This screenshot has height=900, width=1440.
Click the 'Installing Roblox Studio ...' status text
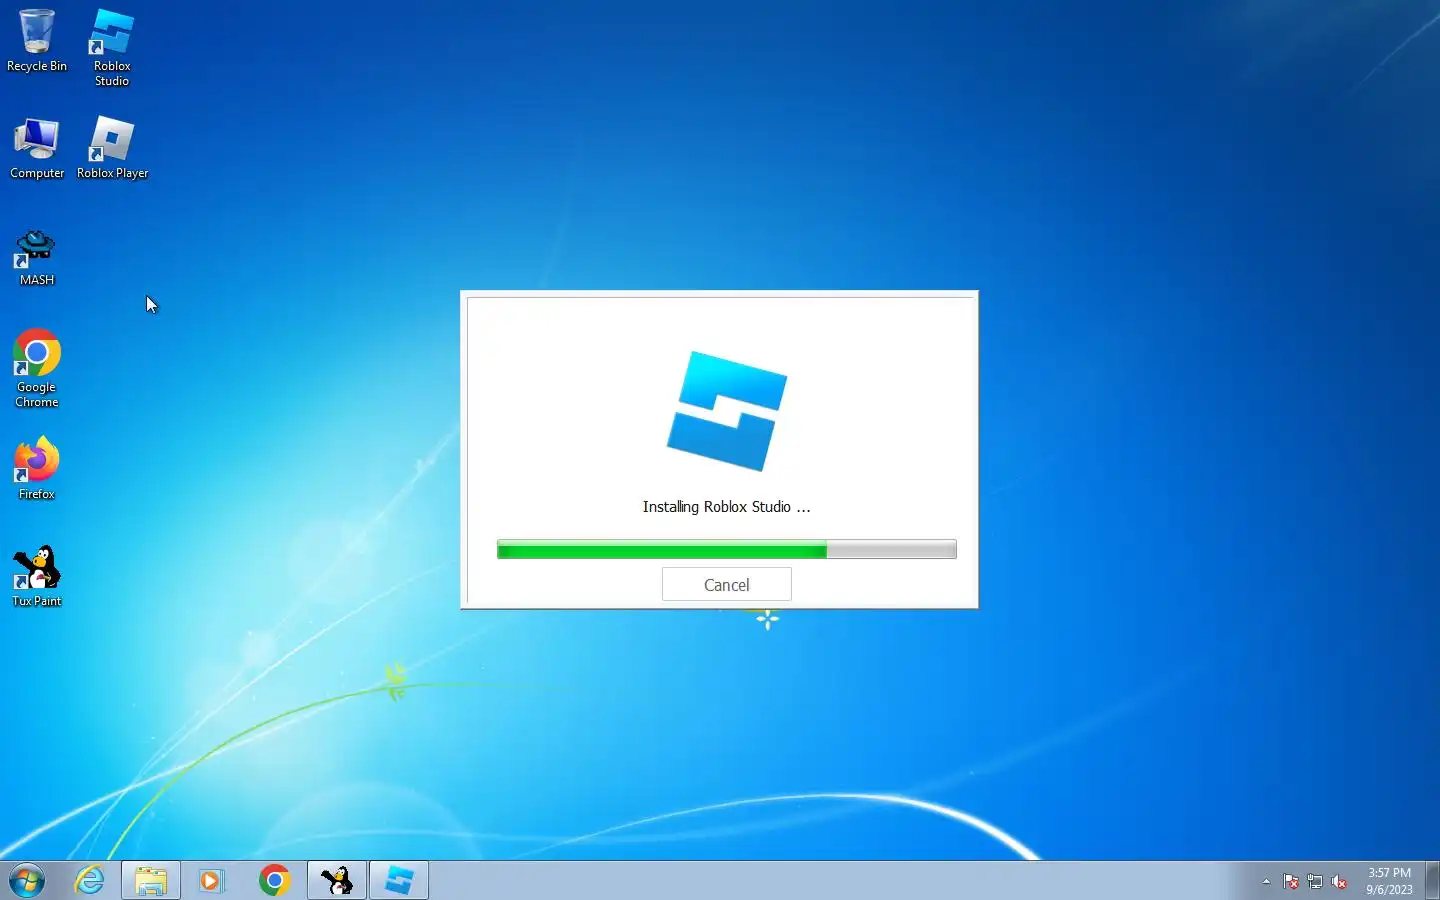[x=726, y=507]
